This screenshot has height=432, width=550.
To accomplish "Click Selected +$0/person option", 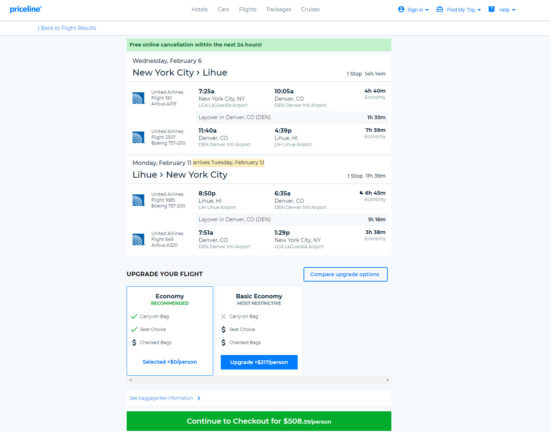I will coord(170,362).
